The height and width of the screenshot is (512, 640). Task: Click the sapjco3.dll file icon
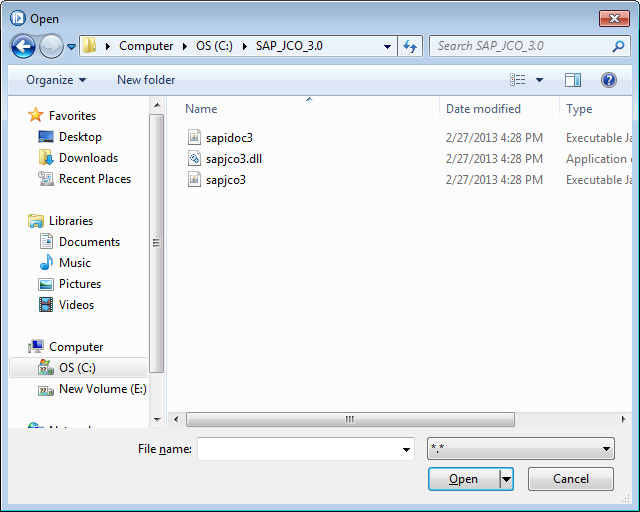coord(194,158)
